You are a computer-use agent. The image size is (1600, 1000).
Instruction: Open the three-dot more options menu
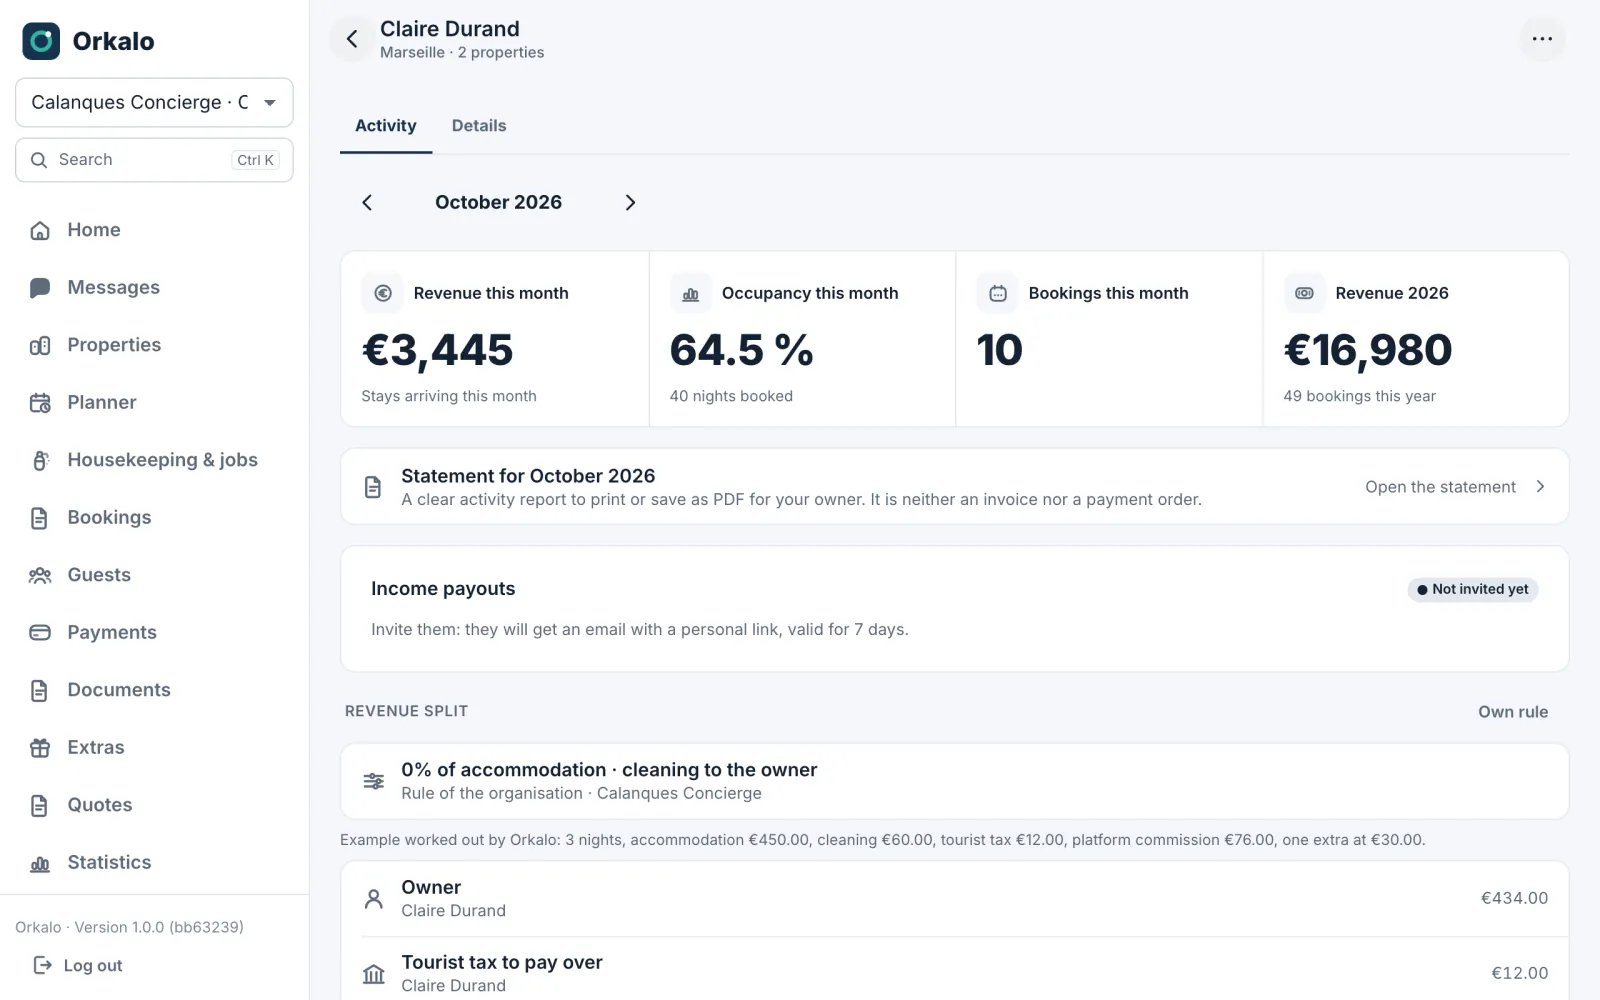point(1542,39)
